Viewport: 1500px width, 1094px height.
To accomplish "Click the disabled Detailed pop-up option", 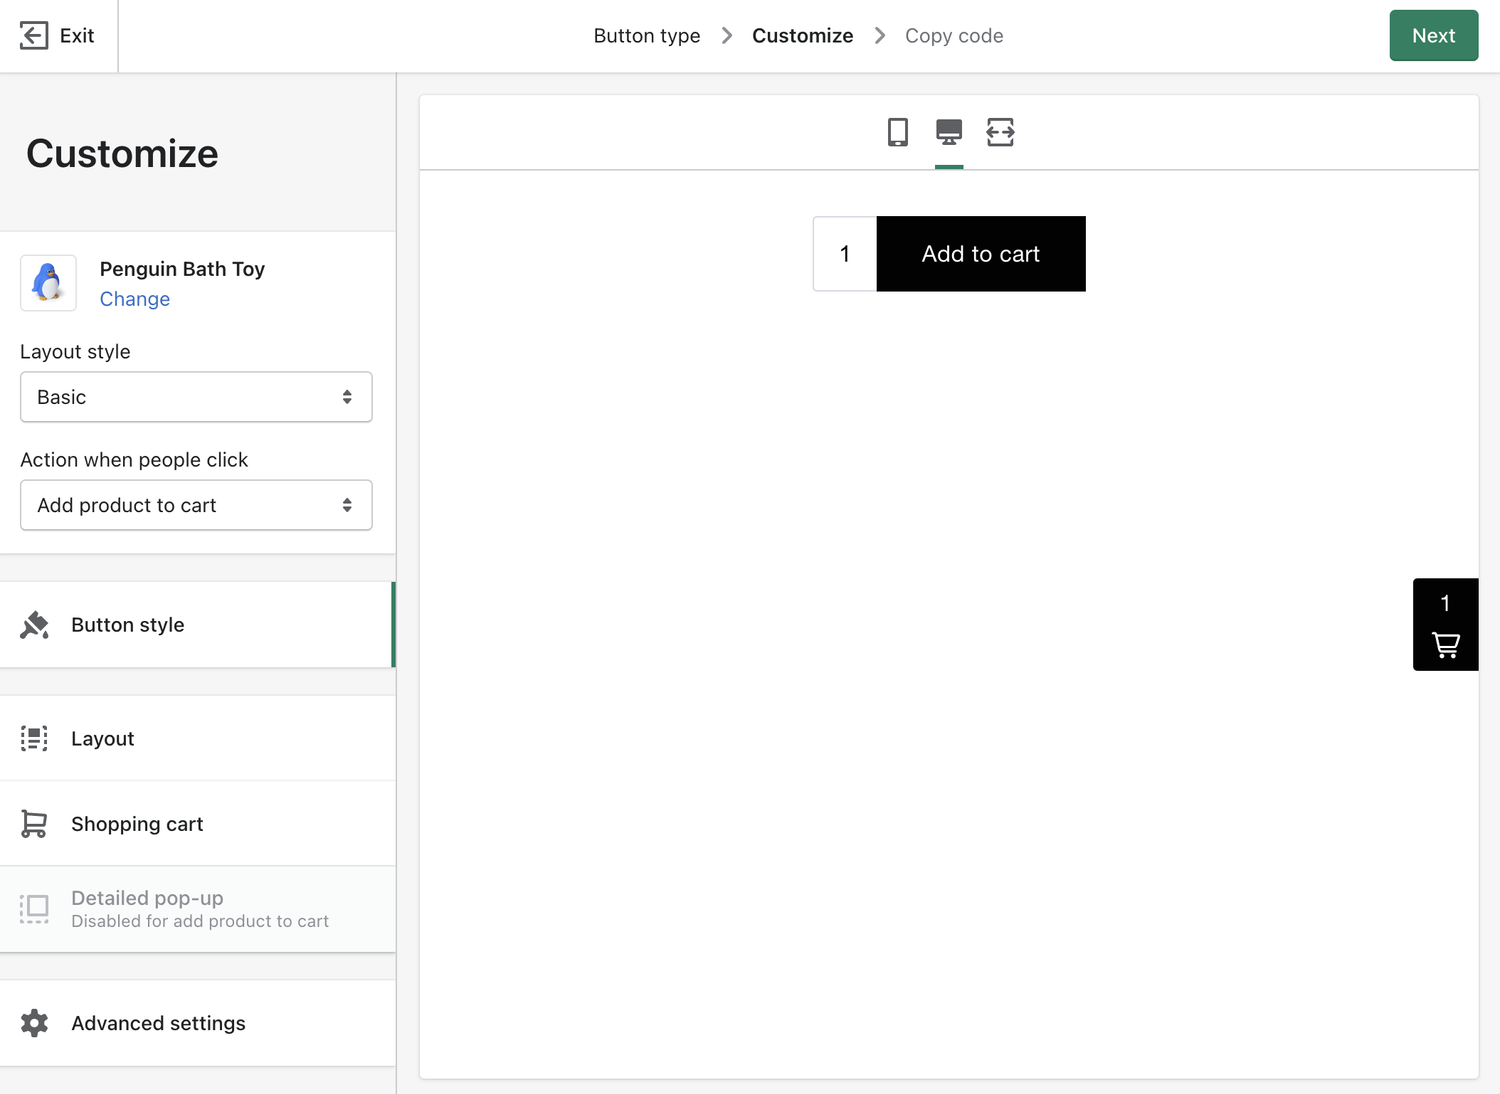I will (147, 898).
